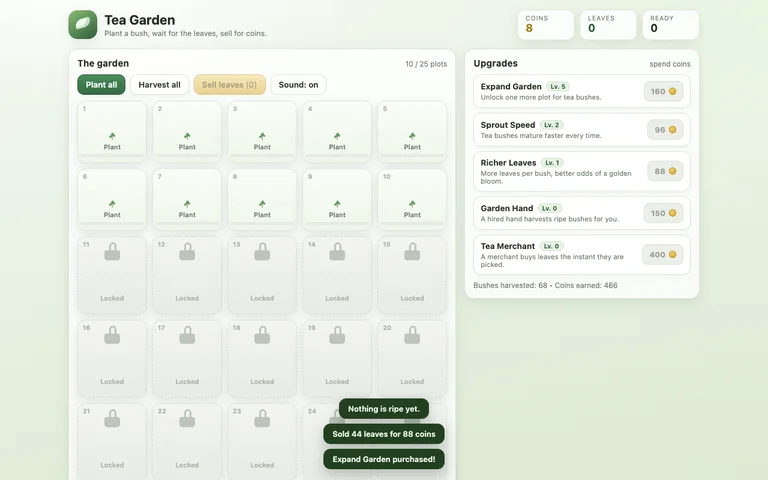
Task: Click the lock icon on plot 13
Action: pos(262,252)
